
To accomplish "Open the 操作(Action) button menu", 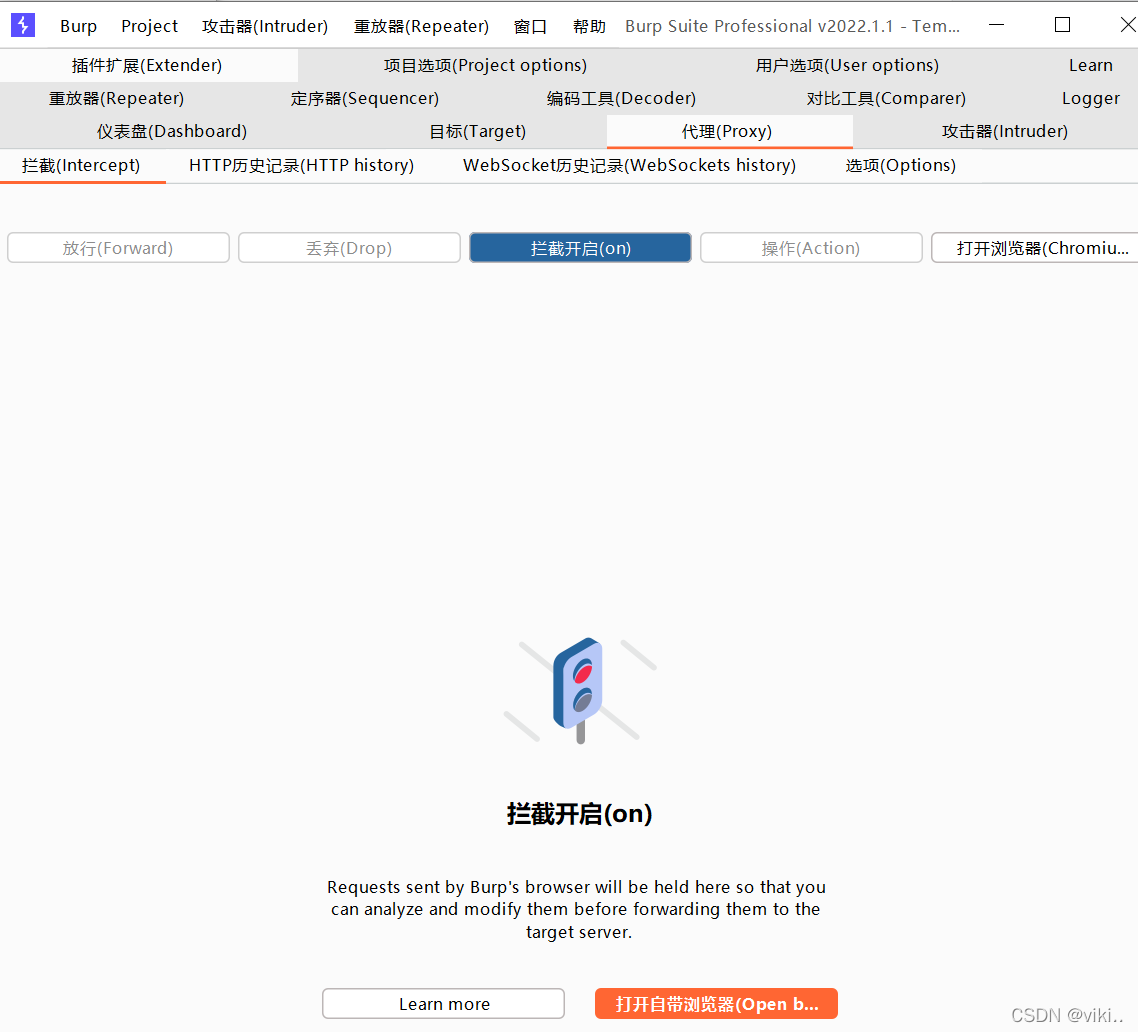I will pyautogui.click(x=811, y=248).
